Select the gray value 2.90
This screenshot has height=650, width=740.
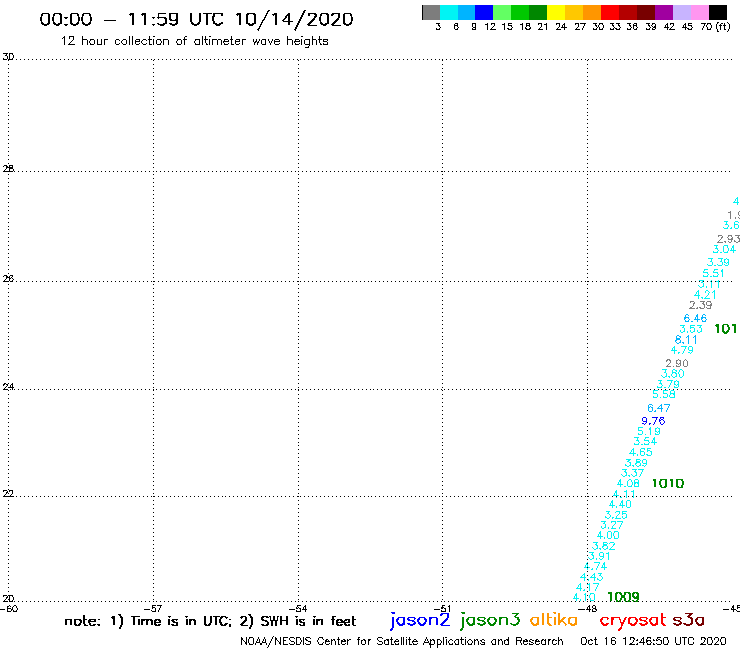(x=677, y=363)
